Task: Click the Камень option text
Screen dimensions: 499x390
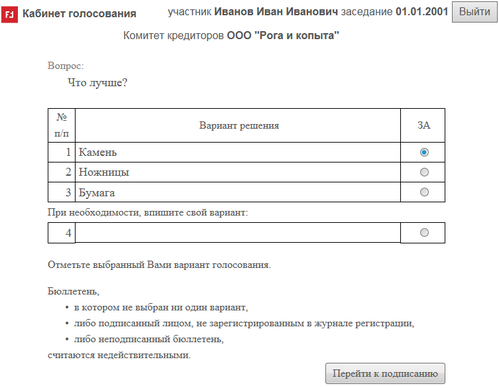Action: click(x=98, y=152)
